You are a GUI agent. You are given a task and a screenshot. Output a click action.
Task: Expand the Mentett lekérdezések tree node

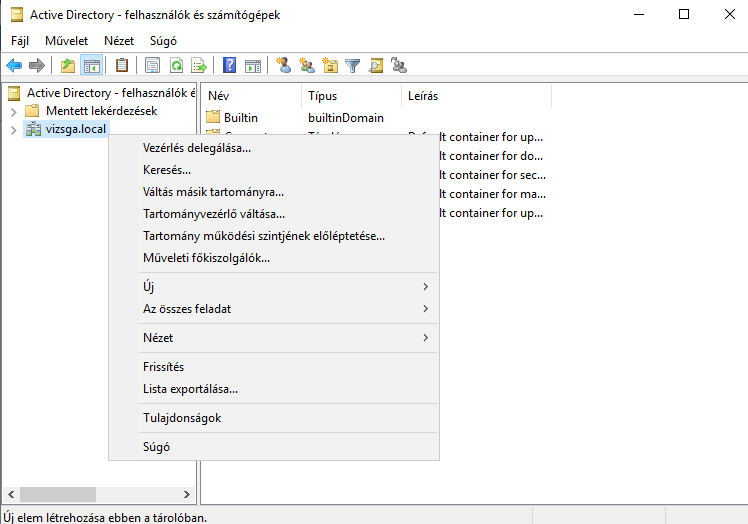tap(13, 111)
